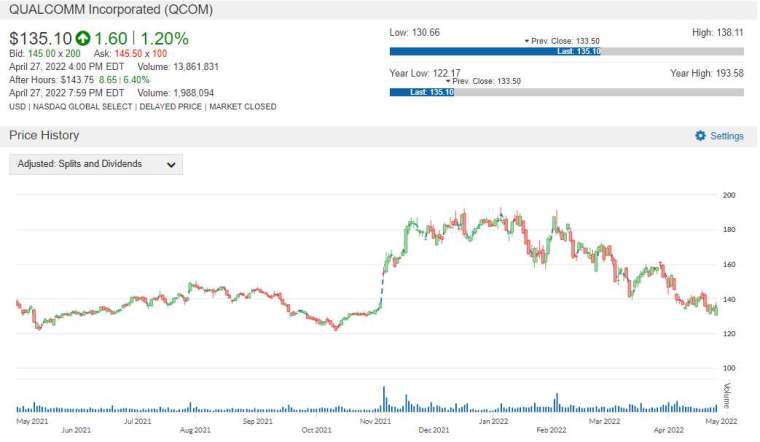The width and height of the screenshot is (760, 442).
Task: Click the Price History section header
Action: (x=44, y=135)
